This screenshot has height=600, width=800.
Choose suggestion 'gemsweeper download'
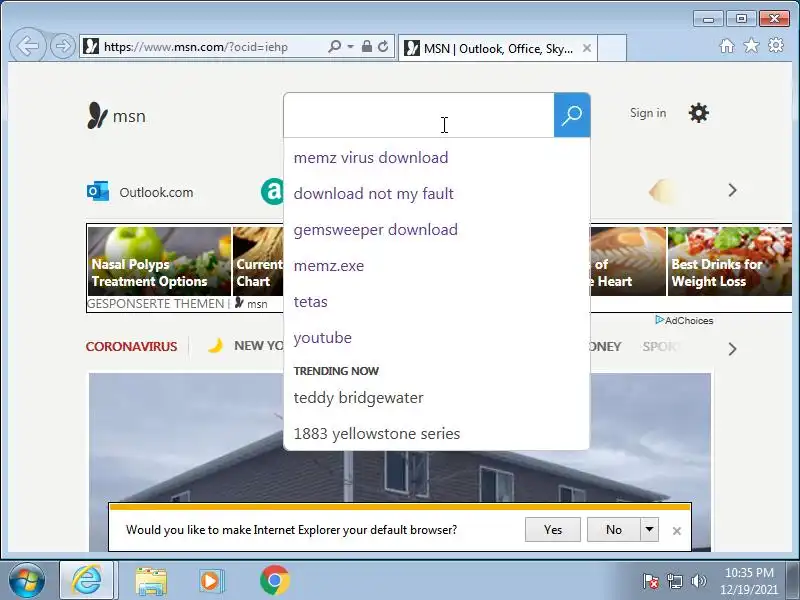tap(437, 230)
